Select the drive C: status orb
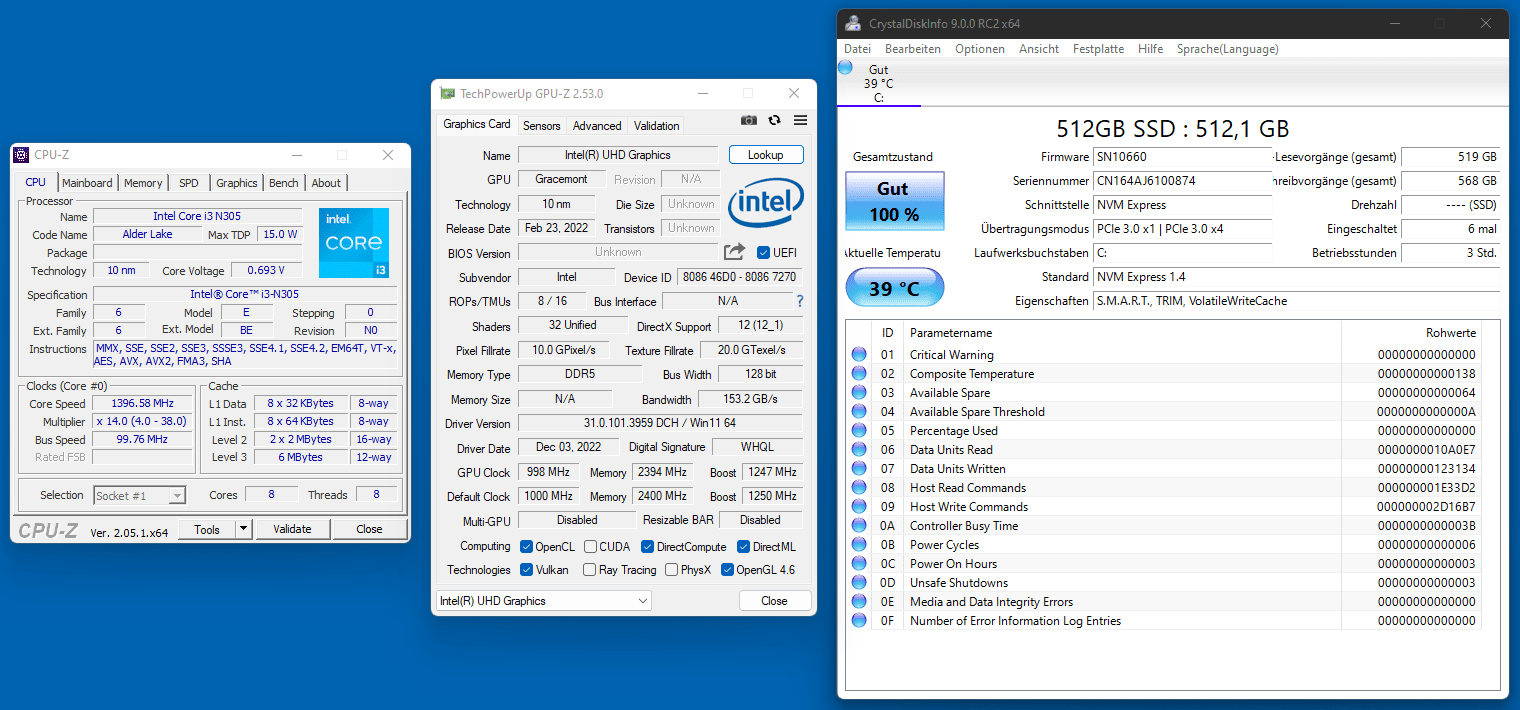 (x=846, y=67)
